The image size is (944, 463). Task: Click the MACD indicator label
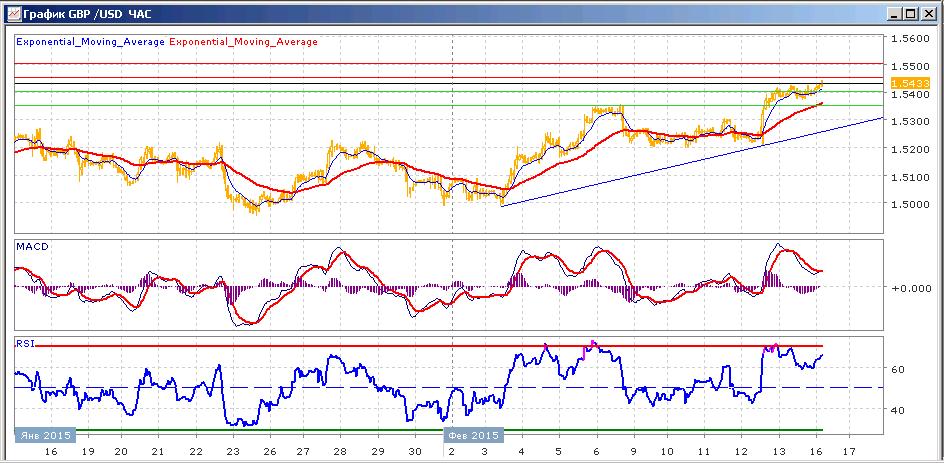tap(31, 247)
